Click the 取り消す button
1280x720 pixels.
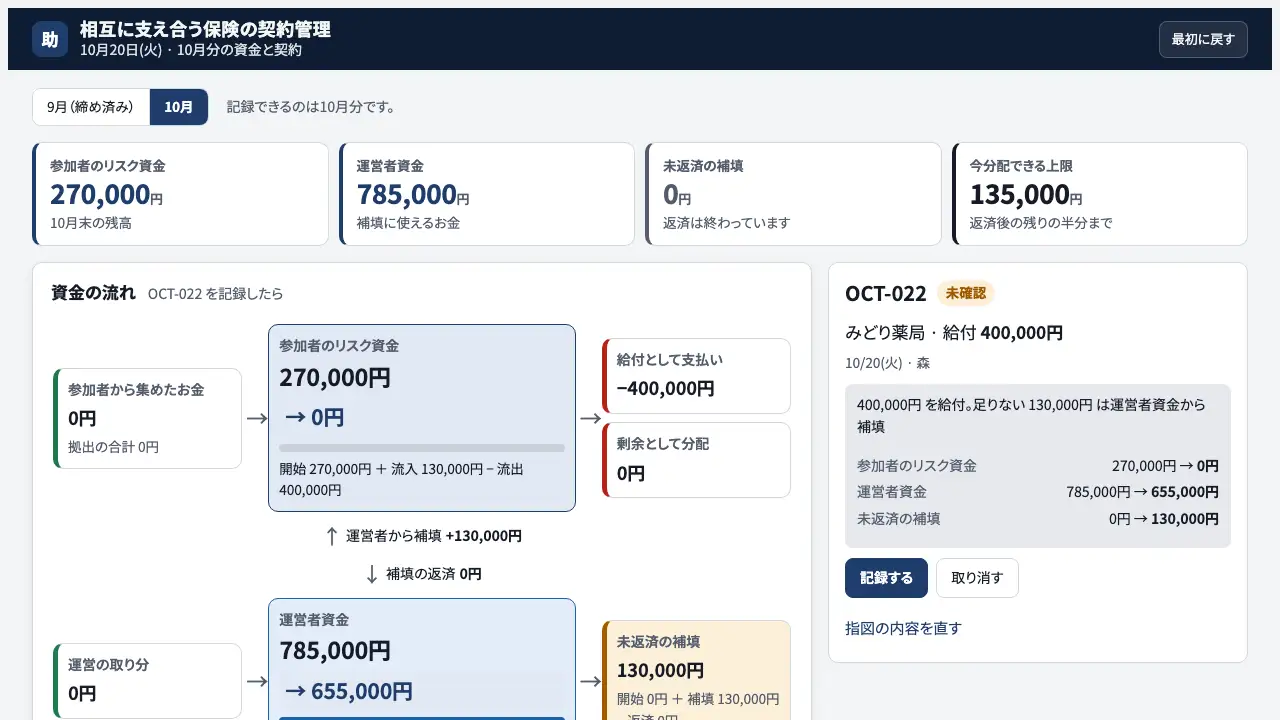pyautogui.click(x=977, y=578)
